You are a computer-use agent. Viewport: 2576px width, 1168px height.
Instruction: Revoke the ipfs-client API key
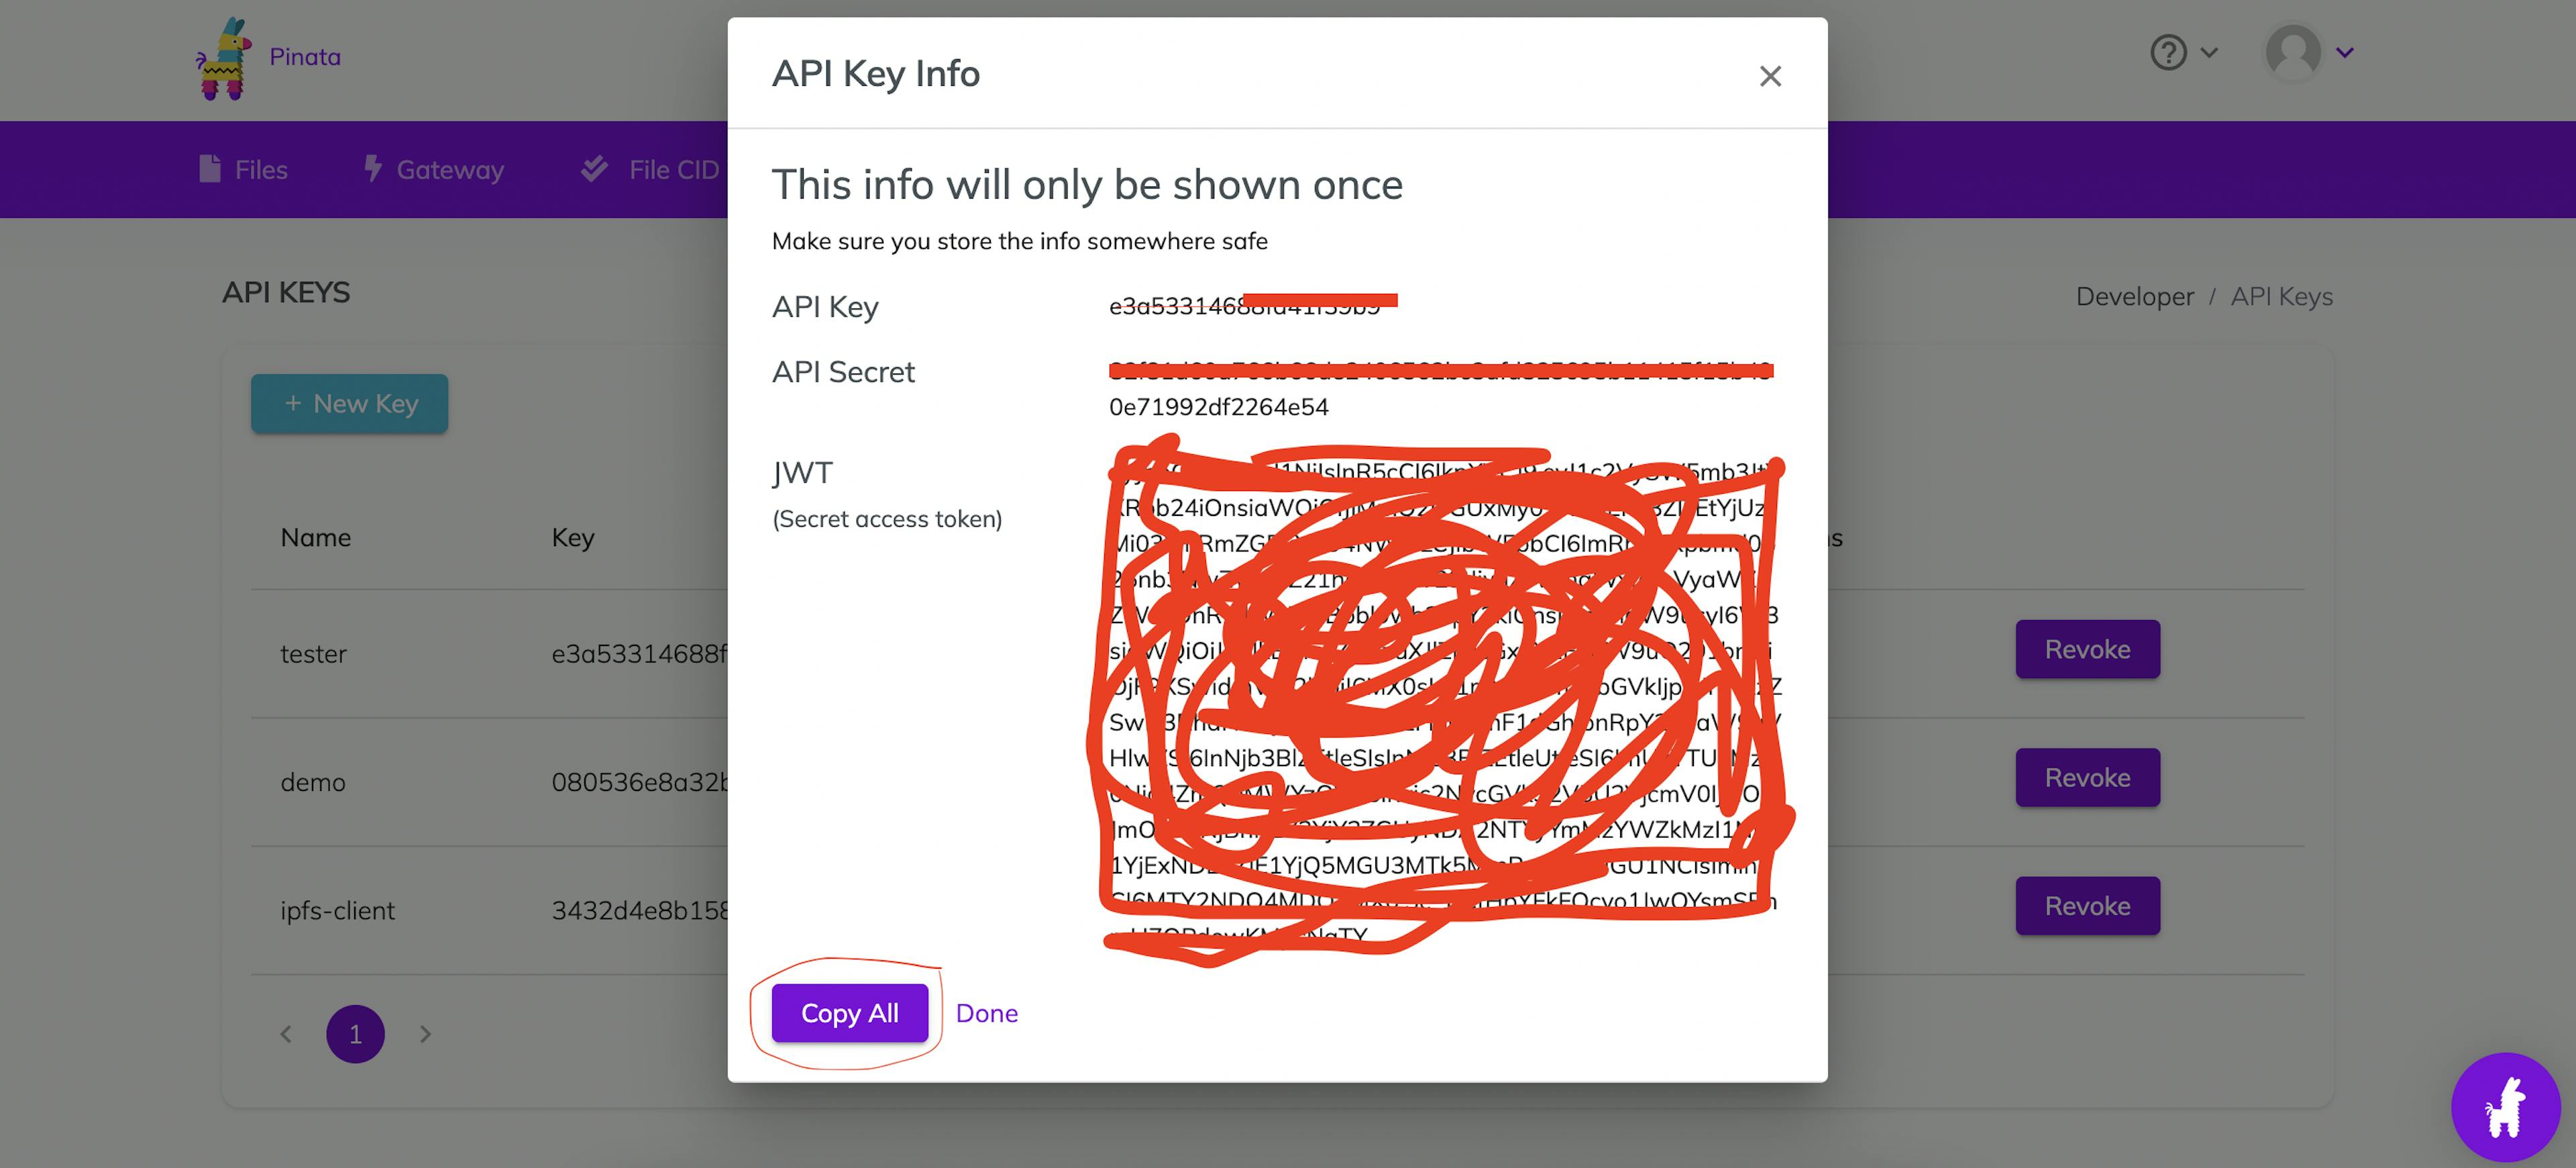coord(2086,905)
